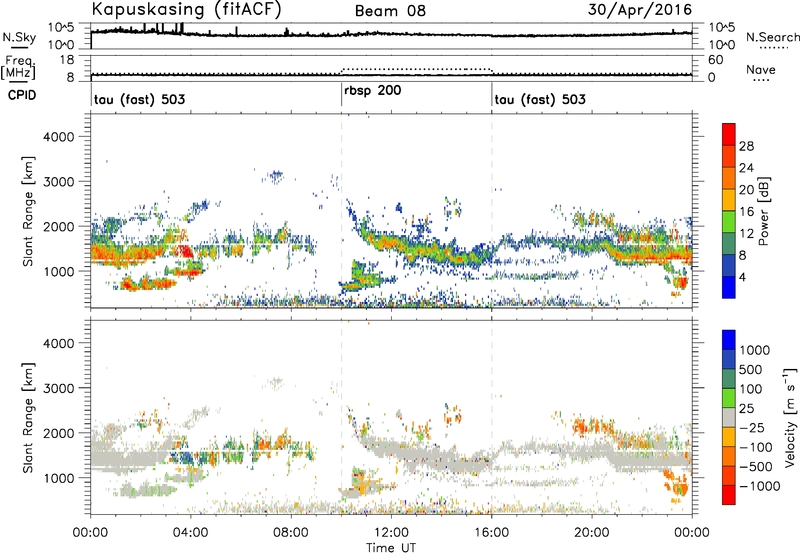Click the orange velocity patch near 20:00 UT

[x=592, y=425]
